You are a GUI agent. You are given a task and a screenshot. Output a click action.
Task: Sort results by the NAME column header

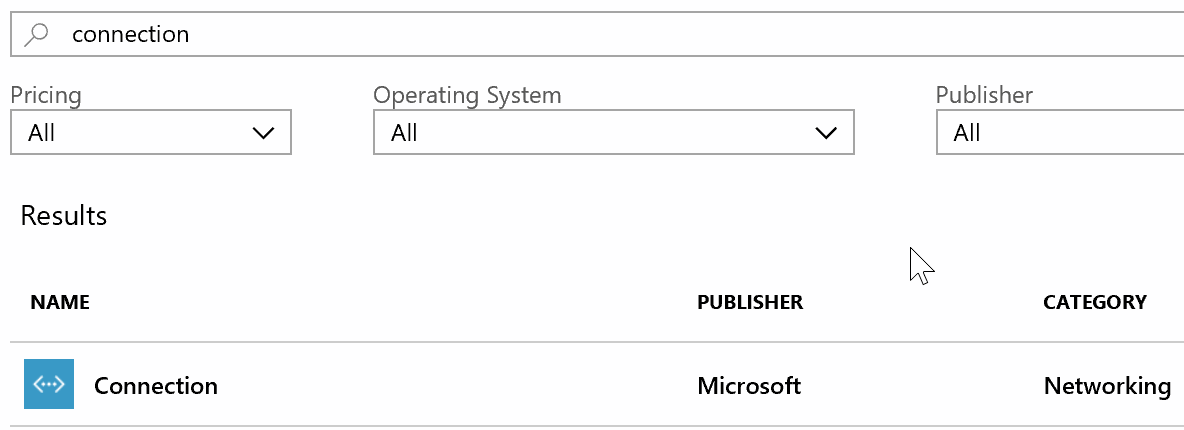click(x=60, y=302)
